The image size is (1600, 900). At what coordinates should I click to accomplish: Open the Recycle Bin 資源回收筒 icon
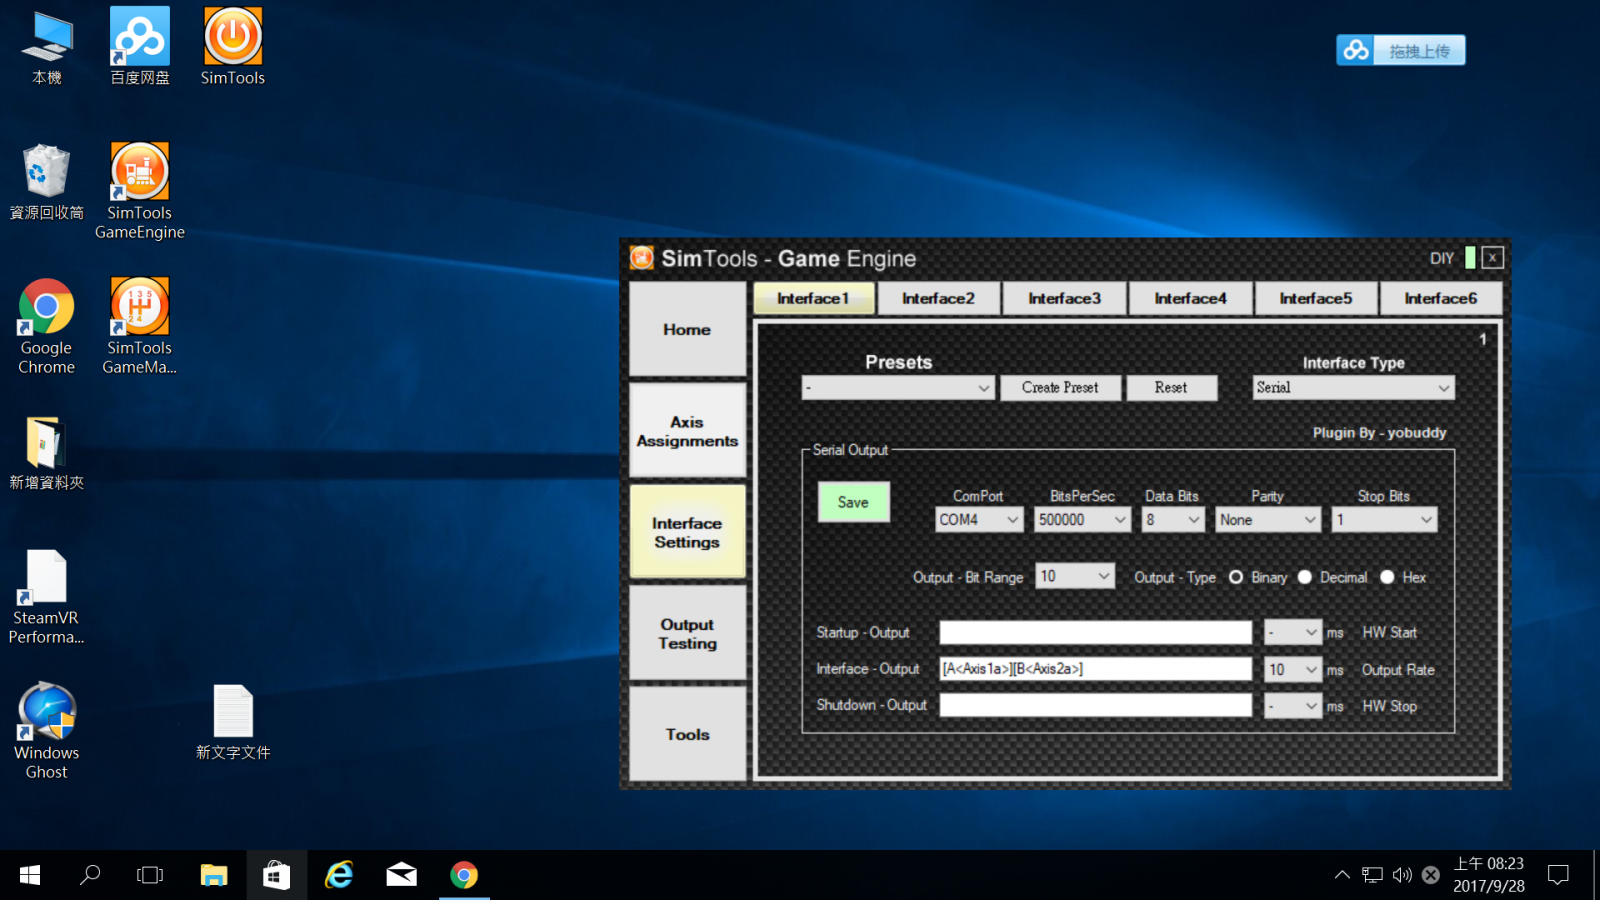[x=47, y=181]
